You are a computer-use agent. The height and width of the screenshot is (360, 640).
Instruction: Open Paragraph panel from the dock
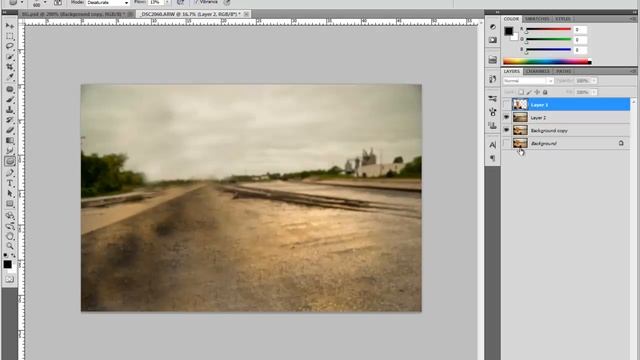click(x=493, y=158)
